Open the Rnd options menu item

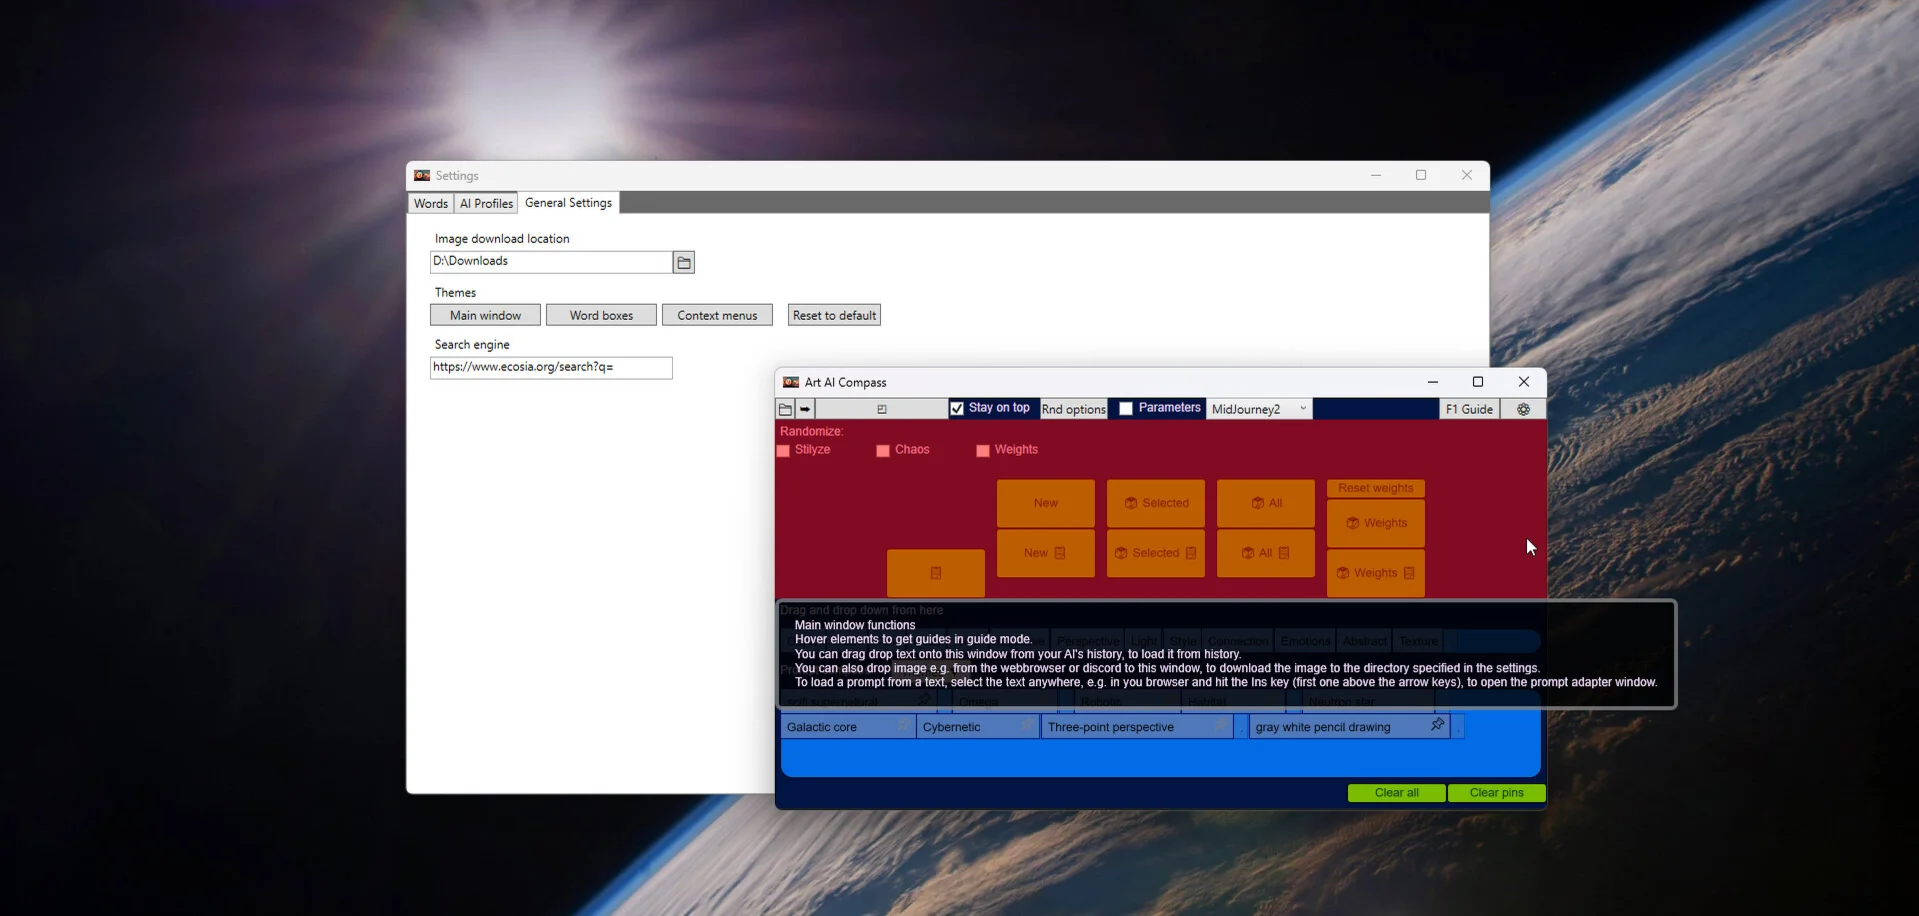[x=1074, y=409]
